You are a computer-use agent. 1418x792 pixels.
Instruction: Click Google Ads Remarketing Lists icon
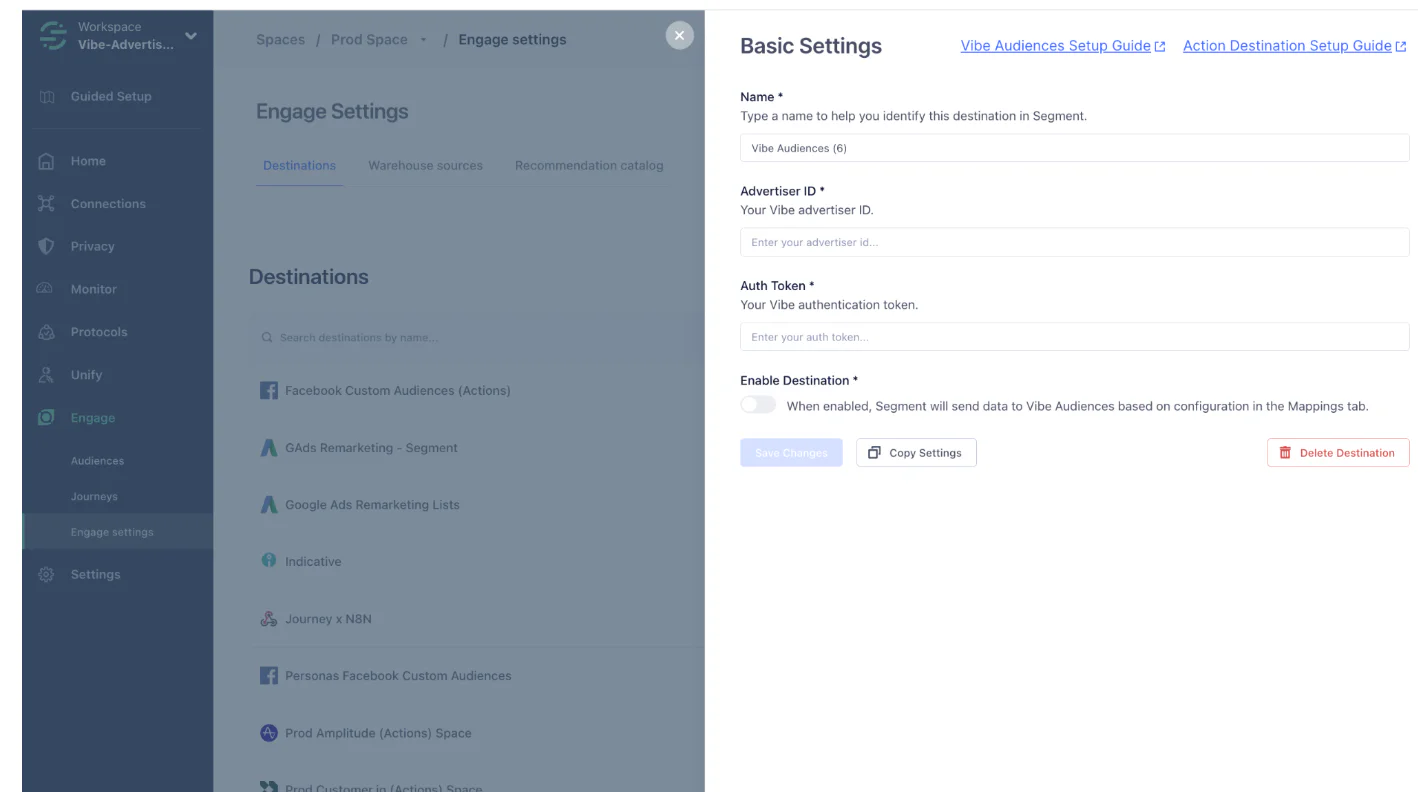(269, 505)
